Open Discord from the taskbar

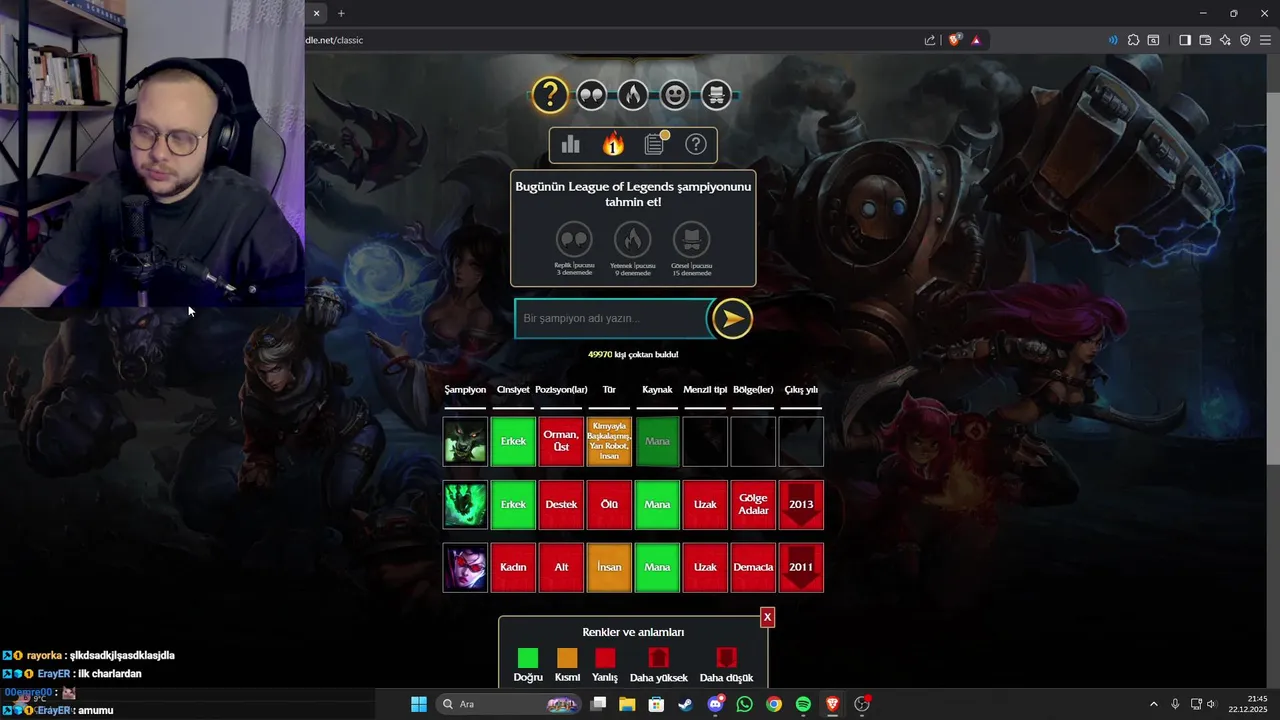pos(715,704)
